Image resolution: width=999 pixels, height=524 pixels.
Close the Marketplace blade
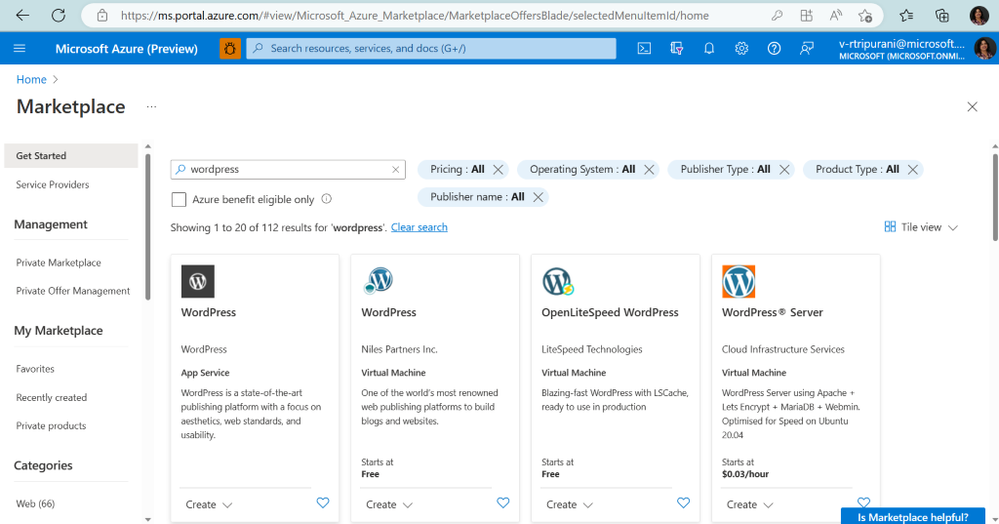[972, 106]
